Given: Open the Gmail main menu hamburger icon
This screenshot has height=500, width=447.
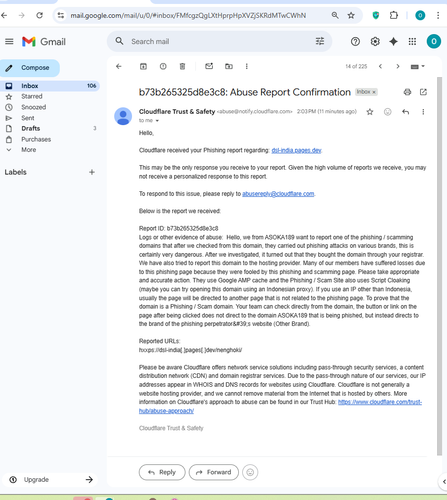Looking at the screenshot, I should [x=9, y=41].
